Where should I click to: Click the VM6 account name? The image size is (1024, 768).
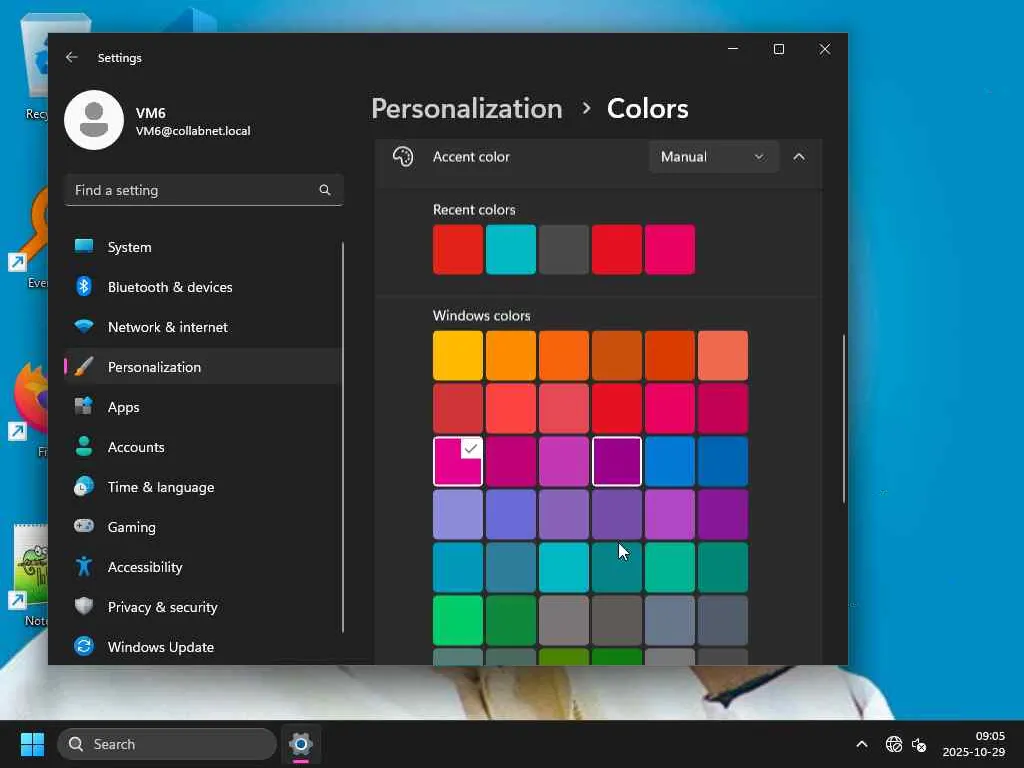click(151, 113)
